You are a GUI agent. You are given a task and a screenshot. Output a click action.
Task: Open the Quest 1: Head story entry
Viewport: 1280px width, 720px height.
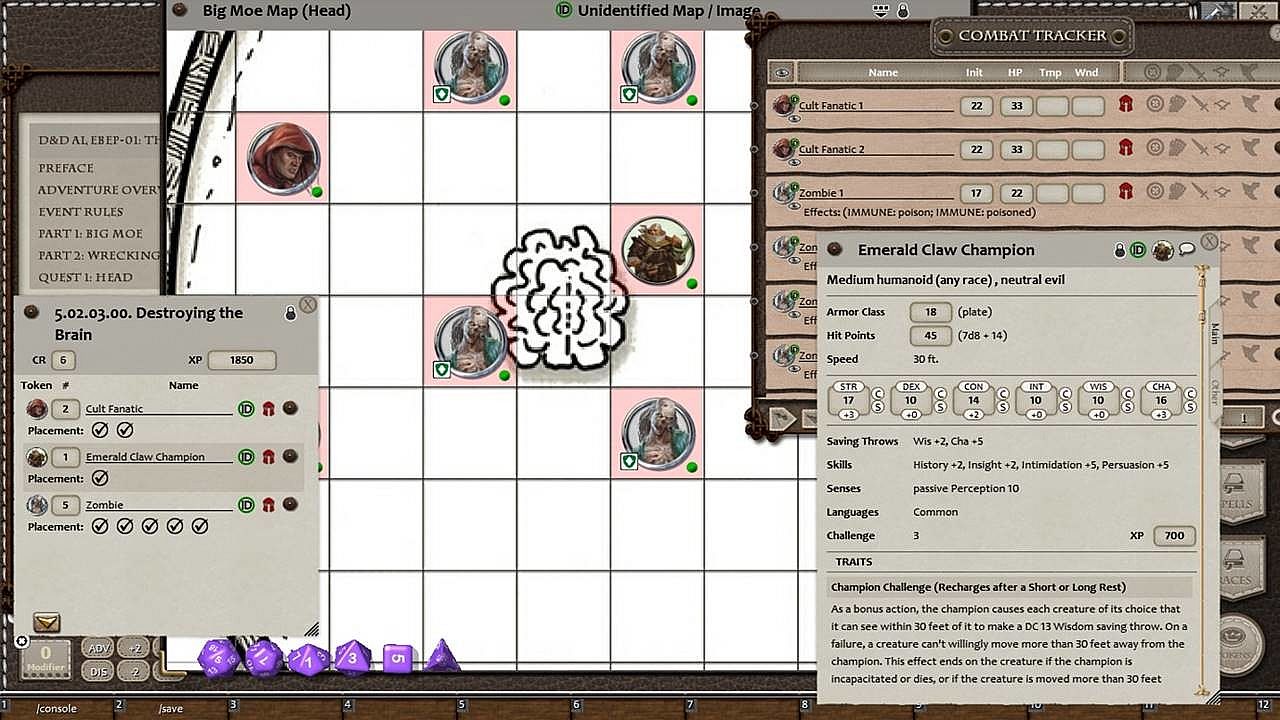(x=85, y=278)
